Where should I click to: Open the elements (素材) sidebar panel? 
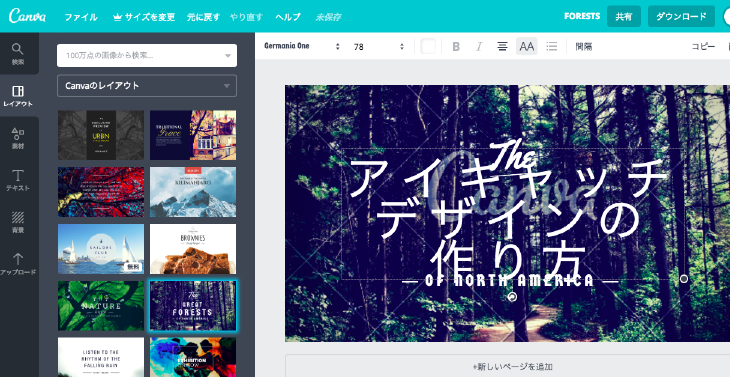pos(18,138)
